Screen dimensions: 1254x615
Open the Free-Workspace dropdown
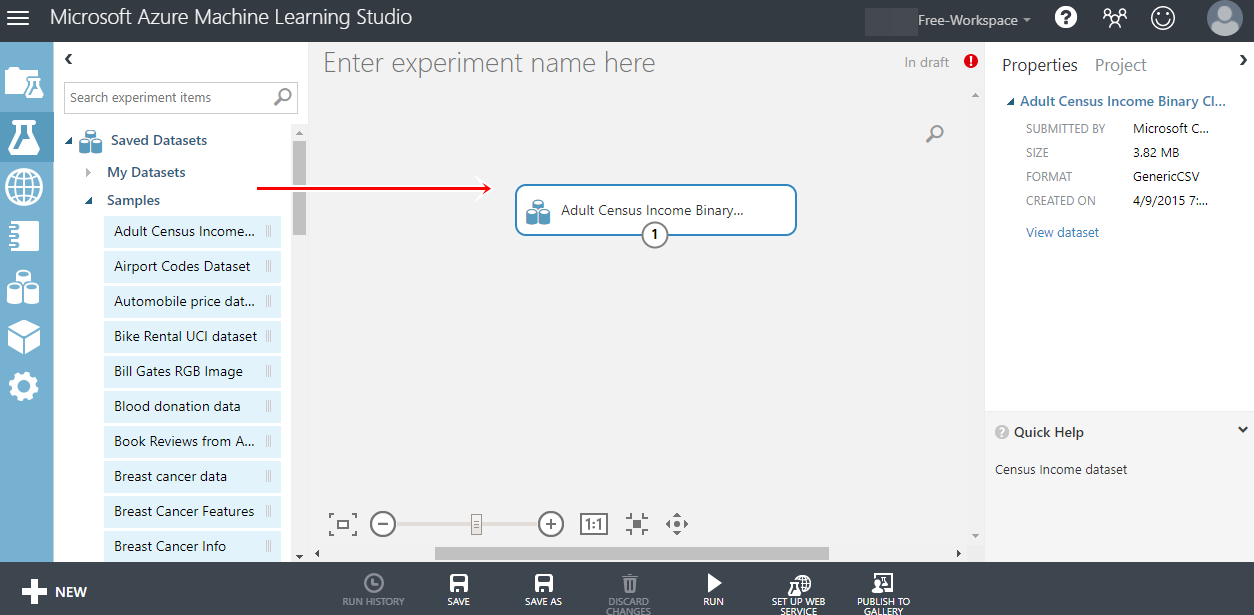pos(975,20)
